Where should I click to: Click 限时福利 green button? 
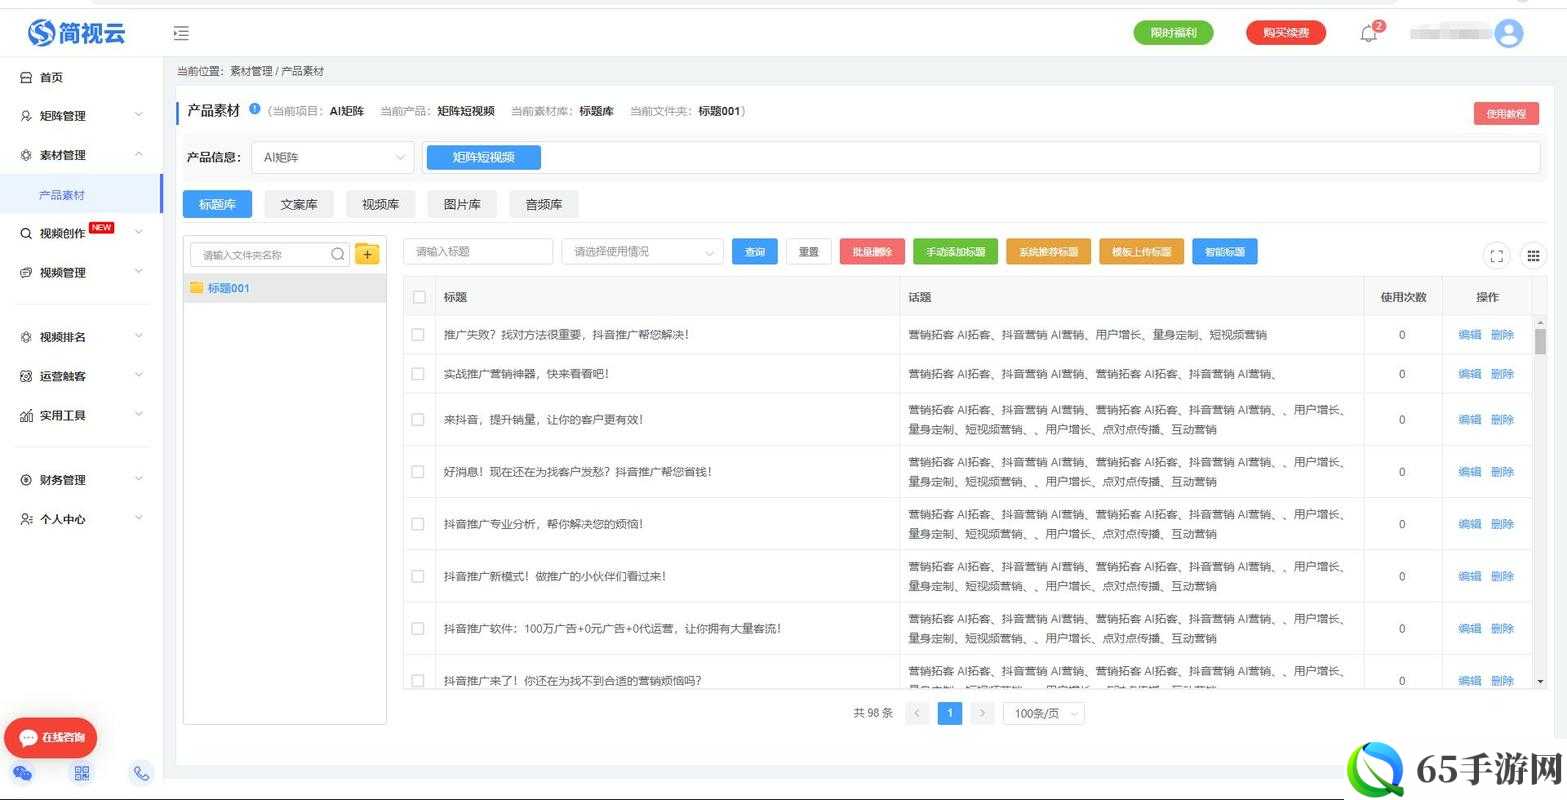(1173, 33)
